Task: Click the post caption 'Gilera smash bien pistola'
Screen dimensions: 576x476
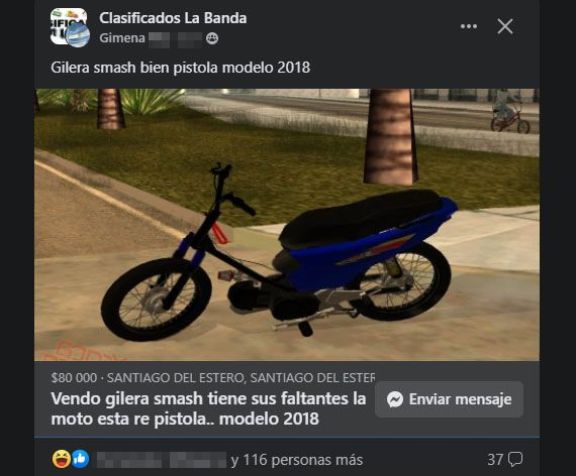Action: coord(180,68)
